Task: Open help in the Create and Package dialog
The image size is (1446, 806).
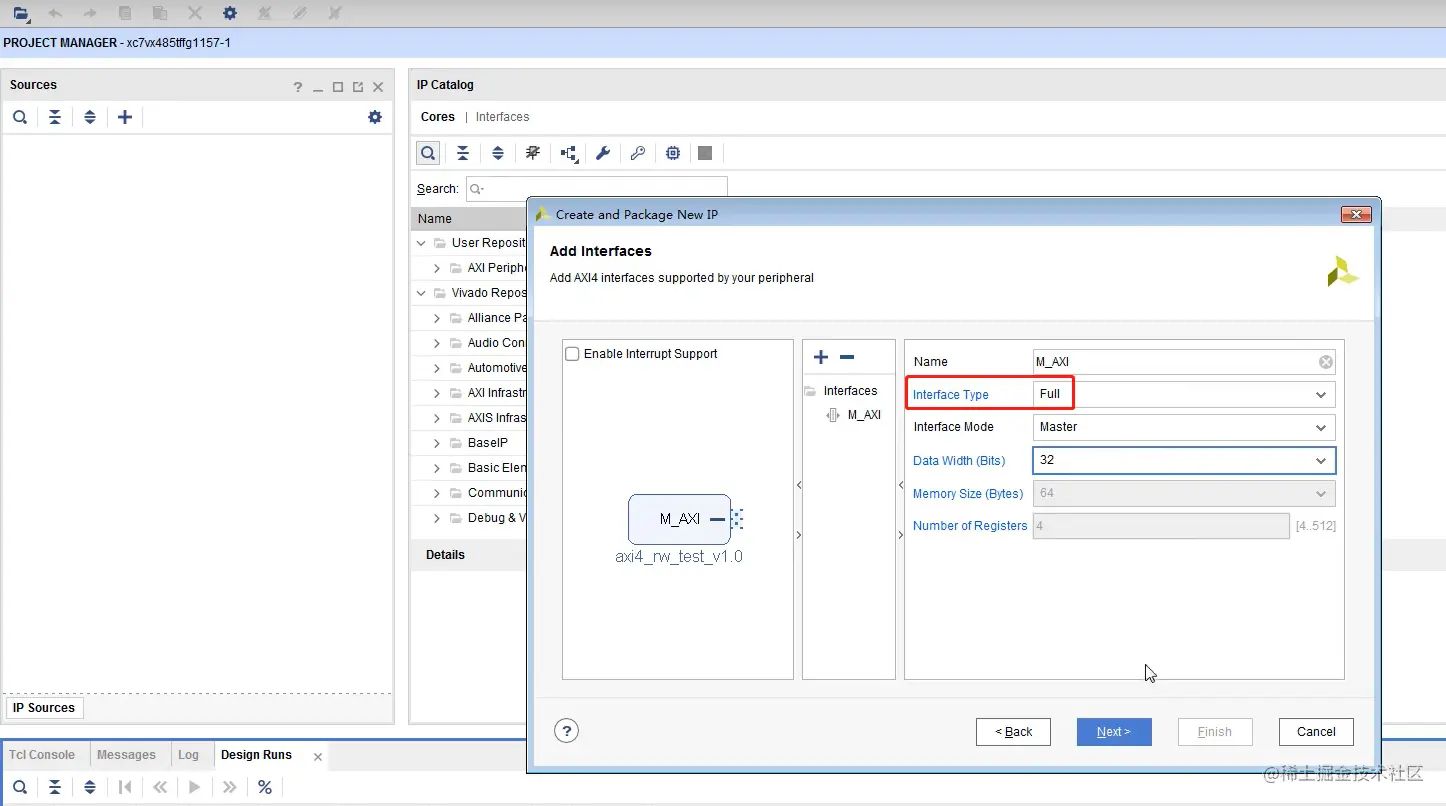Action: [x=566, y=731]
